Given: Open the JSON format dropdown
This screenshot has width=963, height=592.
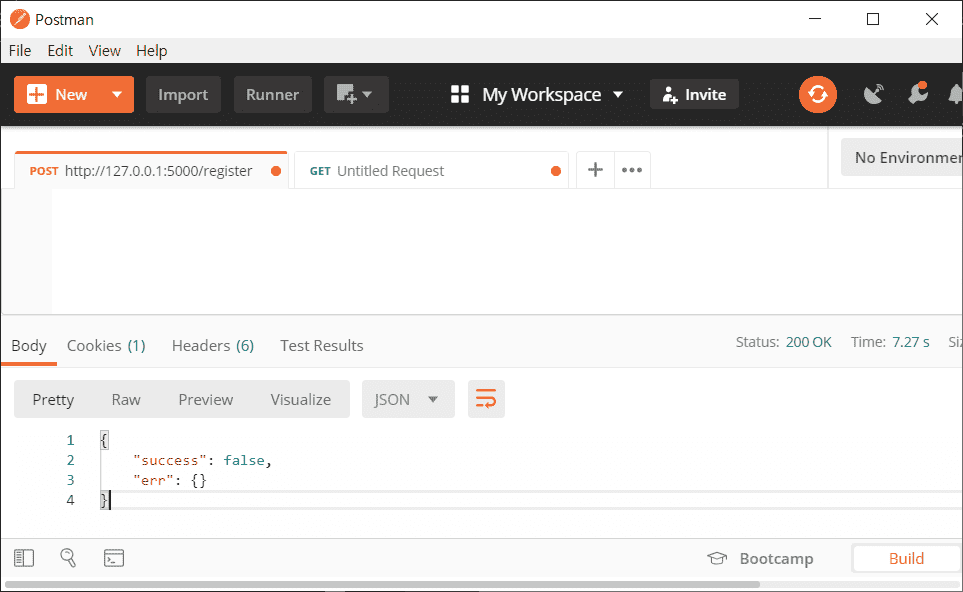Looking at the screenshot, I should click(x=408, y=399).
